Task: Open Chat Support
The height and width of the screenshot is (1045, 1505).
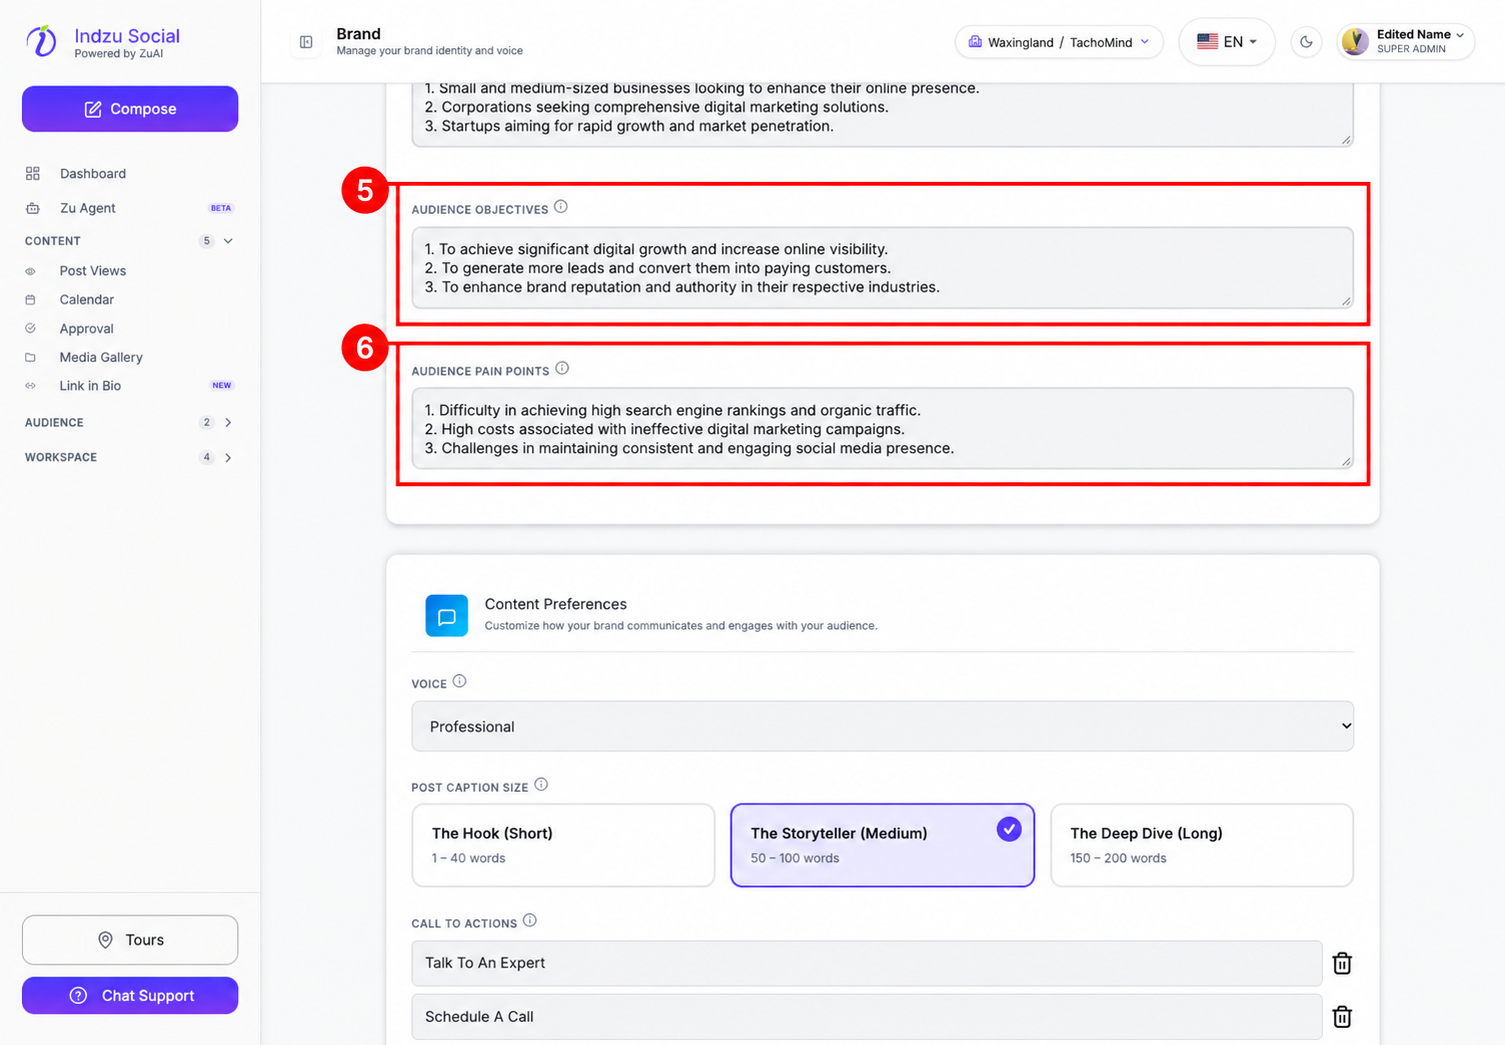Action: point(130,996)
